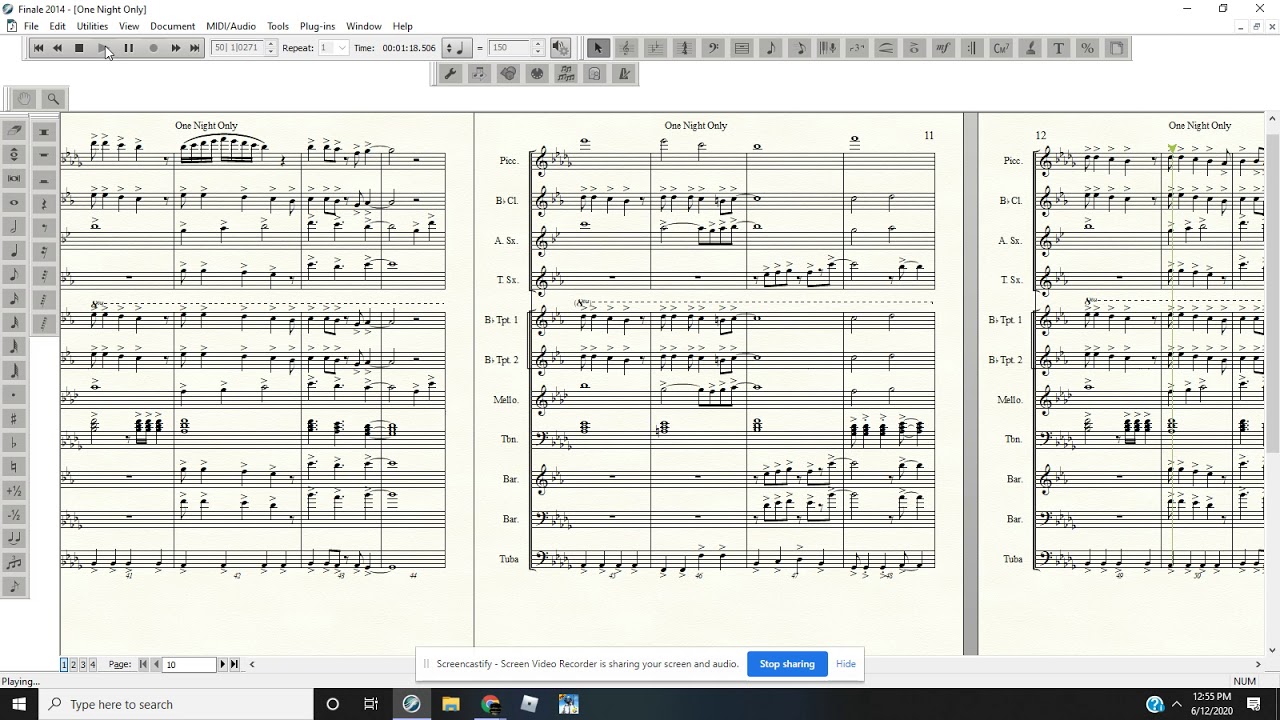The image size is (1280, 720).
Task: Rewind playback to beginning
Action: pos(38,48)
